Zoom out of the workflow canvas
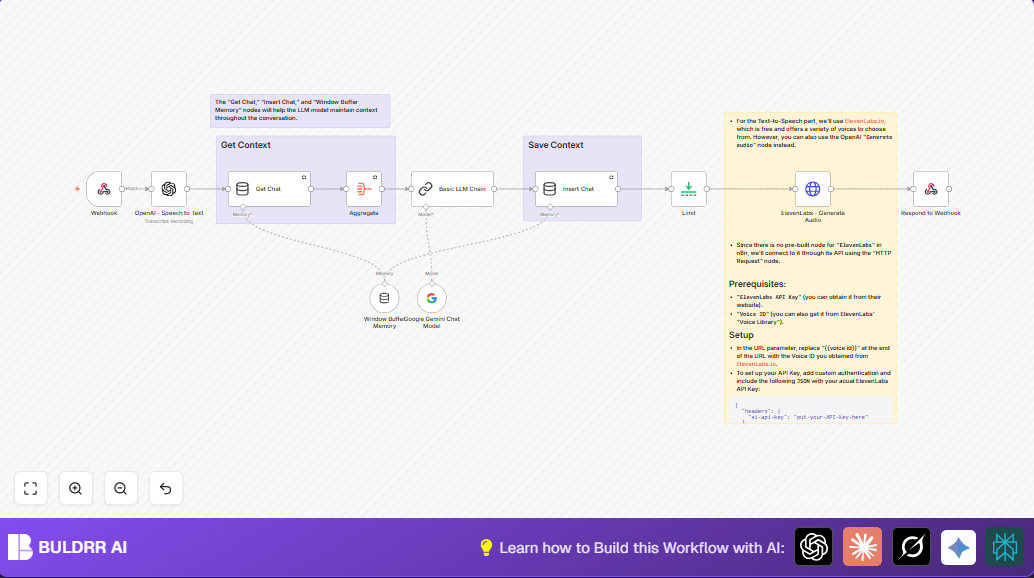Viewport: 1034px width, 578px height. point(121,488)
